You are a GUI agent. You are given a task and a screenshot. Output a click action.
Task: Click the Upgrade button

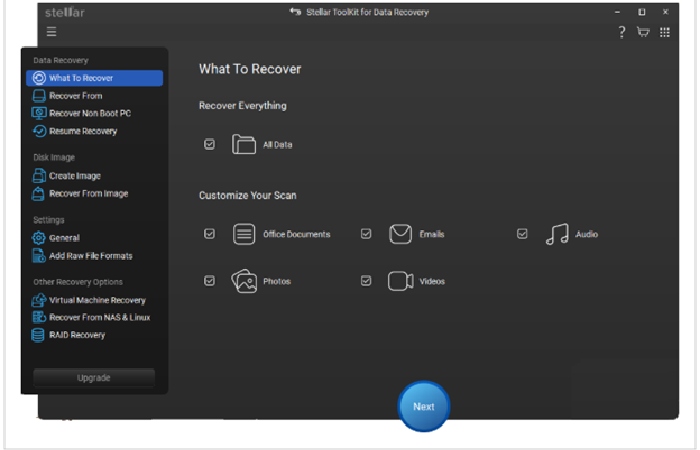(x=94, y=378)
